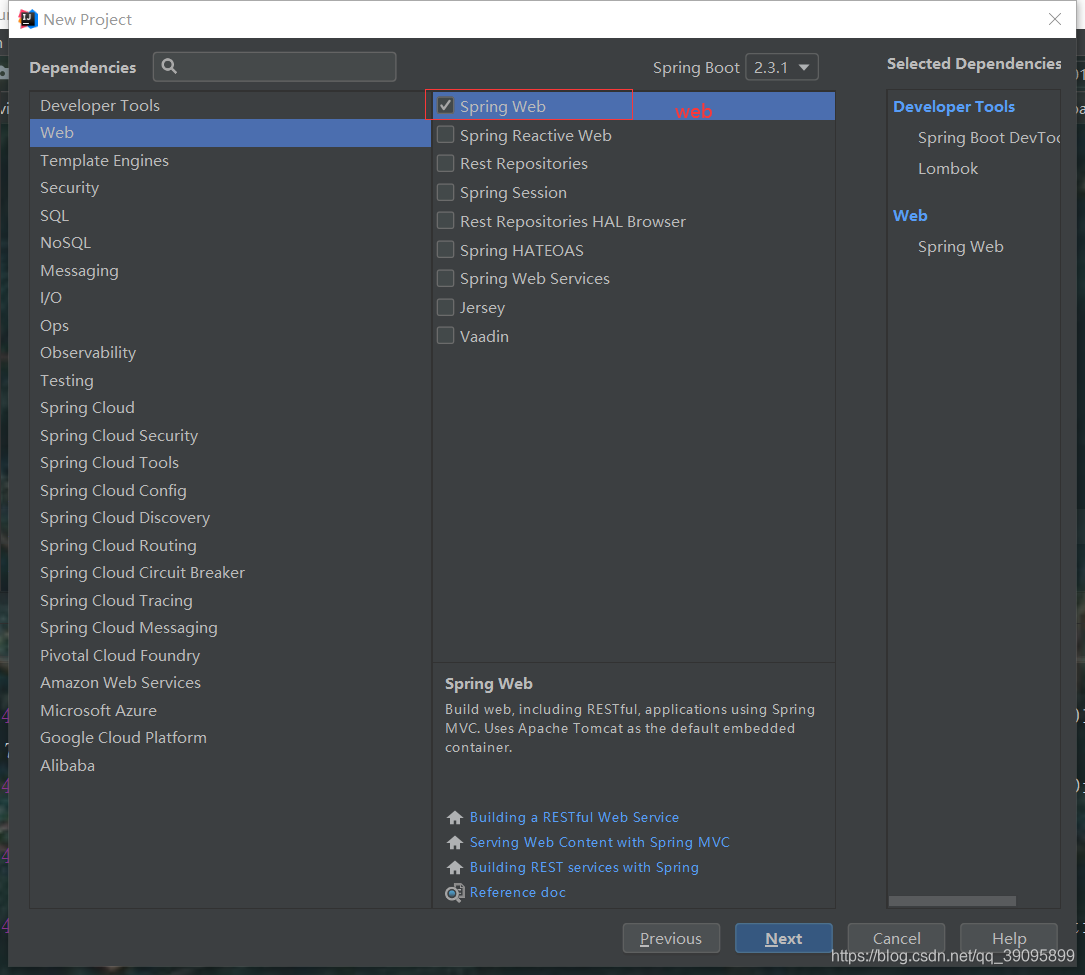Viewport: 1085px width, 975px height.
Task: Click the Next button
Action: 783,938
